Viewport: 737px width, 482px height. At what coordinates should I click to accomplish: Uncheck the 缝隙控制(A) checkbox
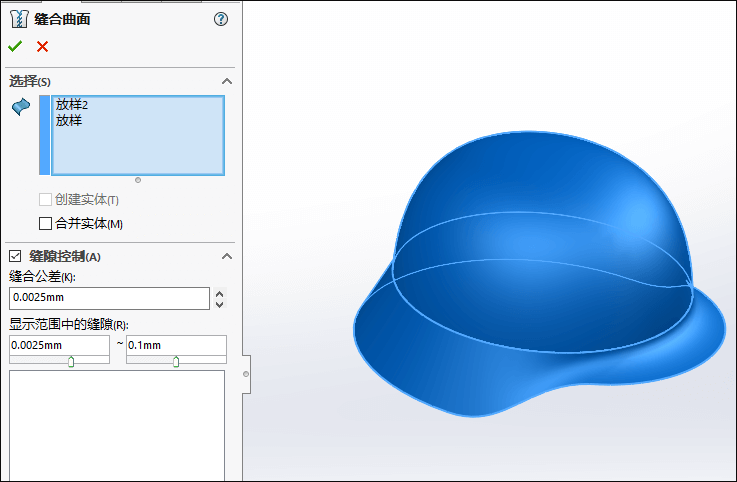point(15,256)
